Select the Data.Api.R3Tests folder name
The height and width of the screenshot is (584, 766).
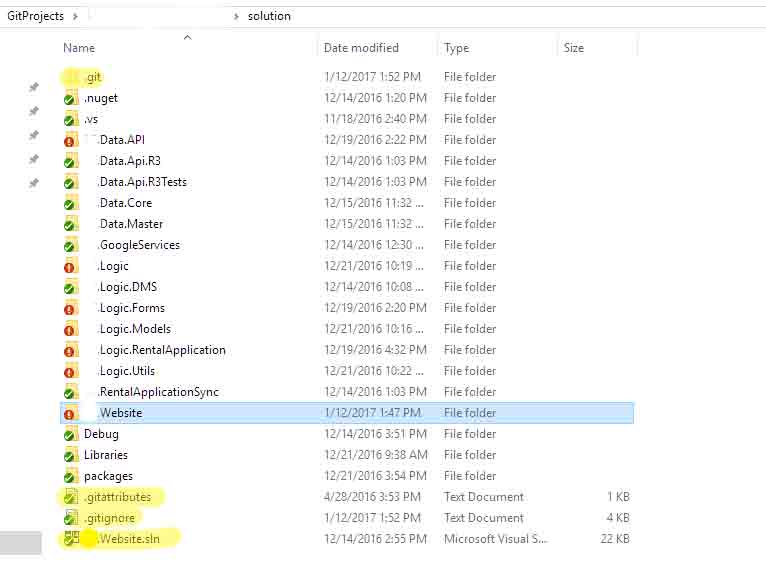tap(142, 182)
